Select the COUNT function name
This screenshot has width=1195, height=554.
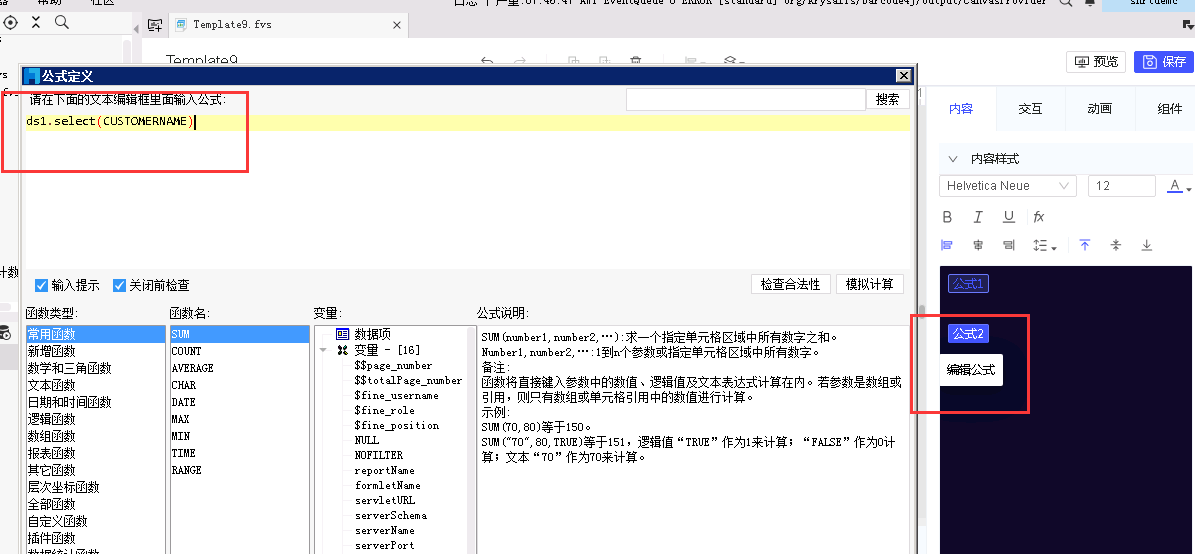pyautogui.click(x=239, y=351)
